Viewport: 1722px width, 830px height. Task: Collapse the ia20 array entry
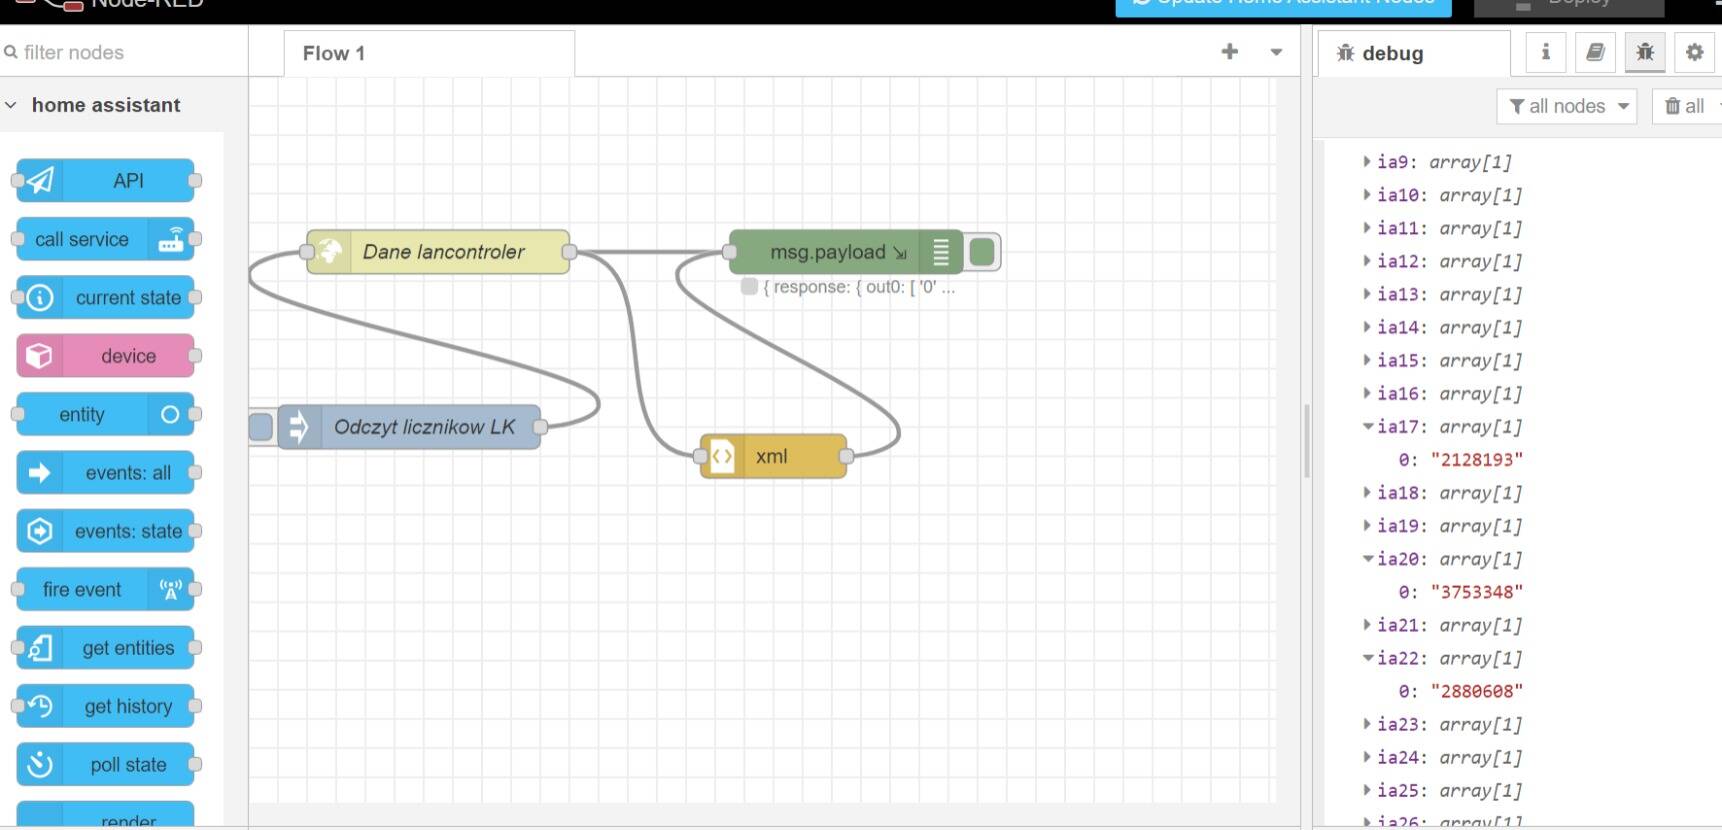click(x=1367, y=558)
